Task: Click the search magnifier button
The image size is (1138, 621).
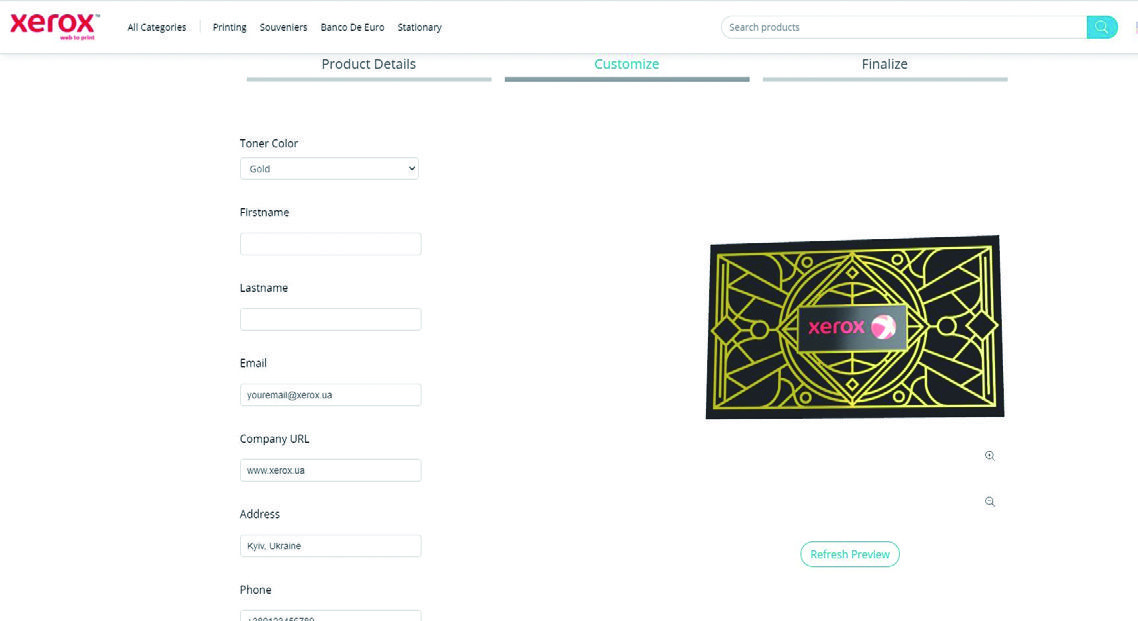Action: click(x=1102, y=27)
